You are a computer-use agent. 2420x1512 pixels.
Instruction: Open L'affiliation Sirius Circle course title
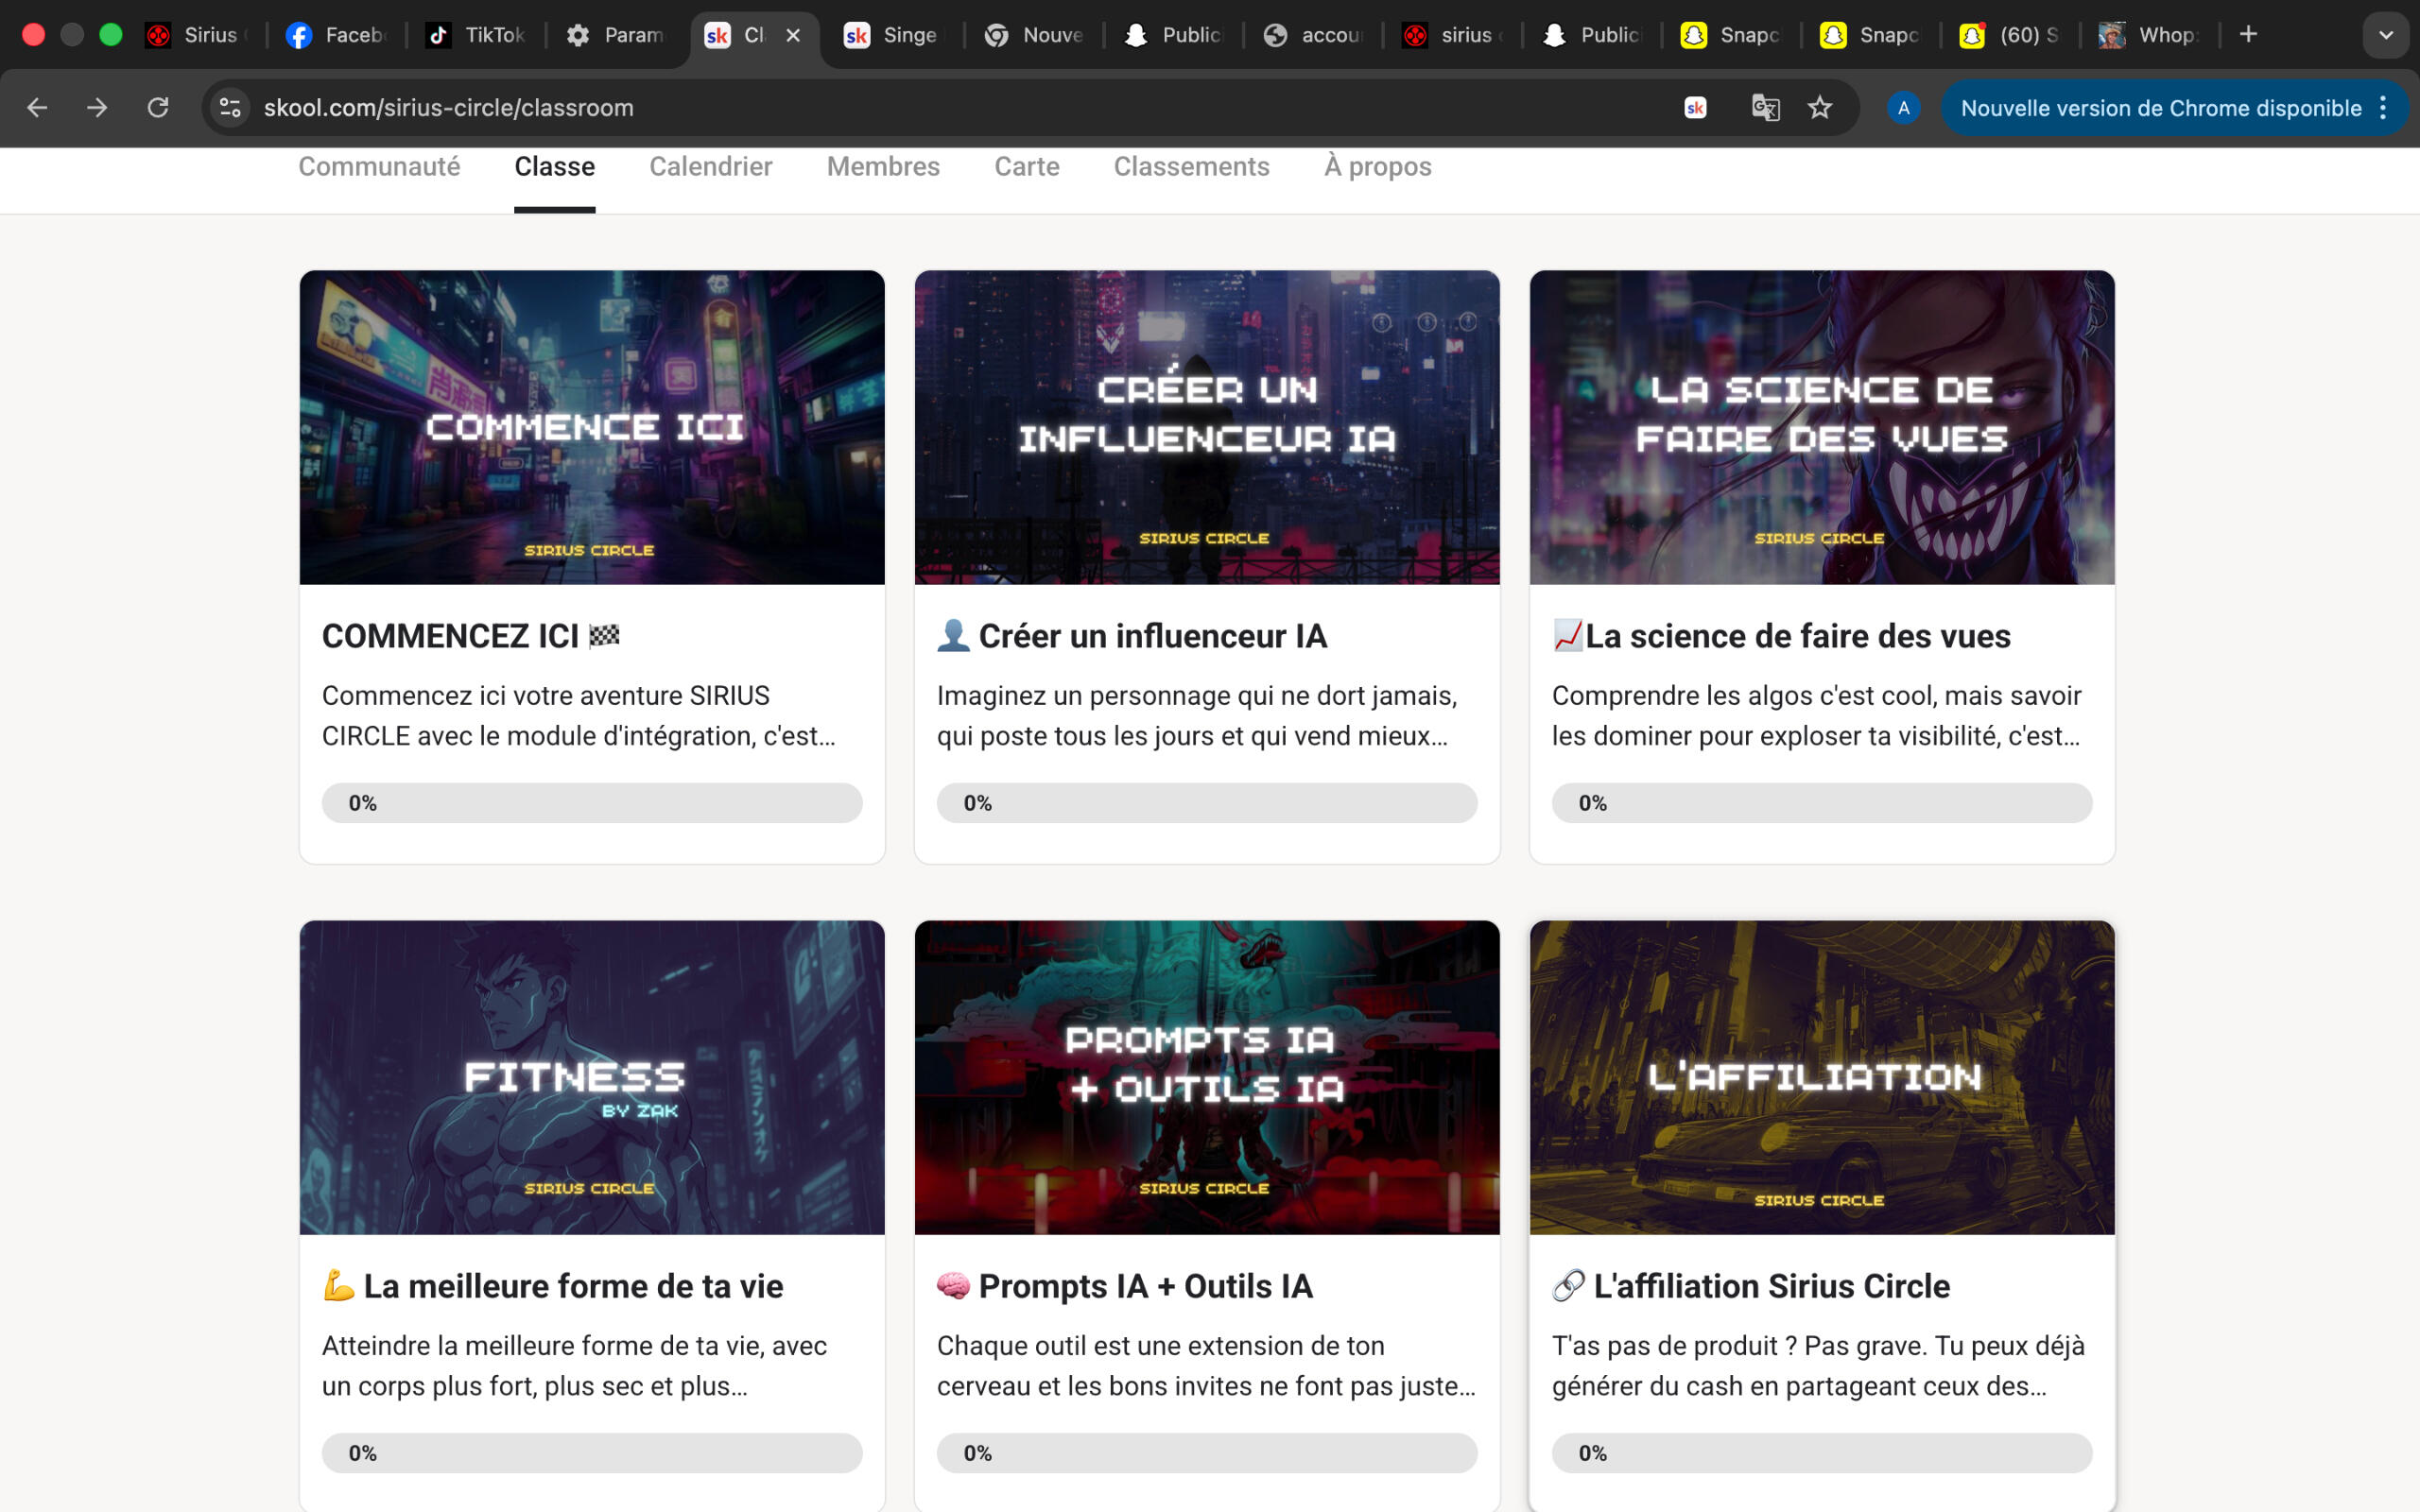click(x=1770, y=1286)
